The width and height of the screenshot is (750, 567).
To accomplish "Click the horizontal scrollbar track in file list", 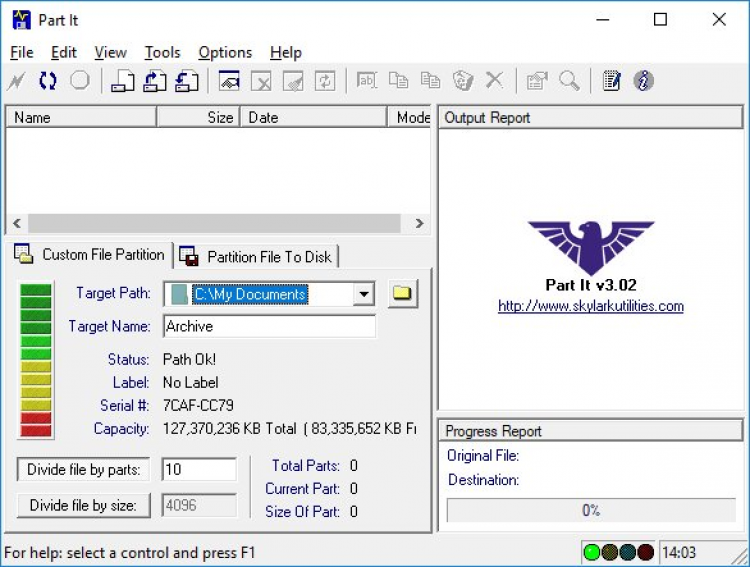I will pyautogui.click(x=214, y=223).
